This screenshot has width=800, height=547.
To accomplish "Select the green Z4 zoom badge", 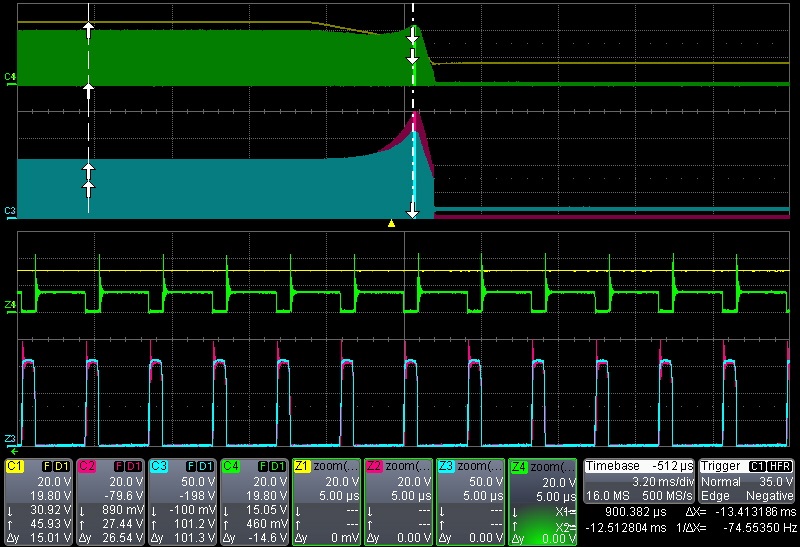I will click(518, 466).
